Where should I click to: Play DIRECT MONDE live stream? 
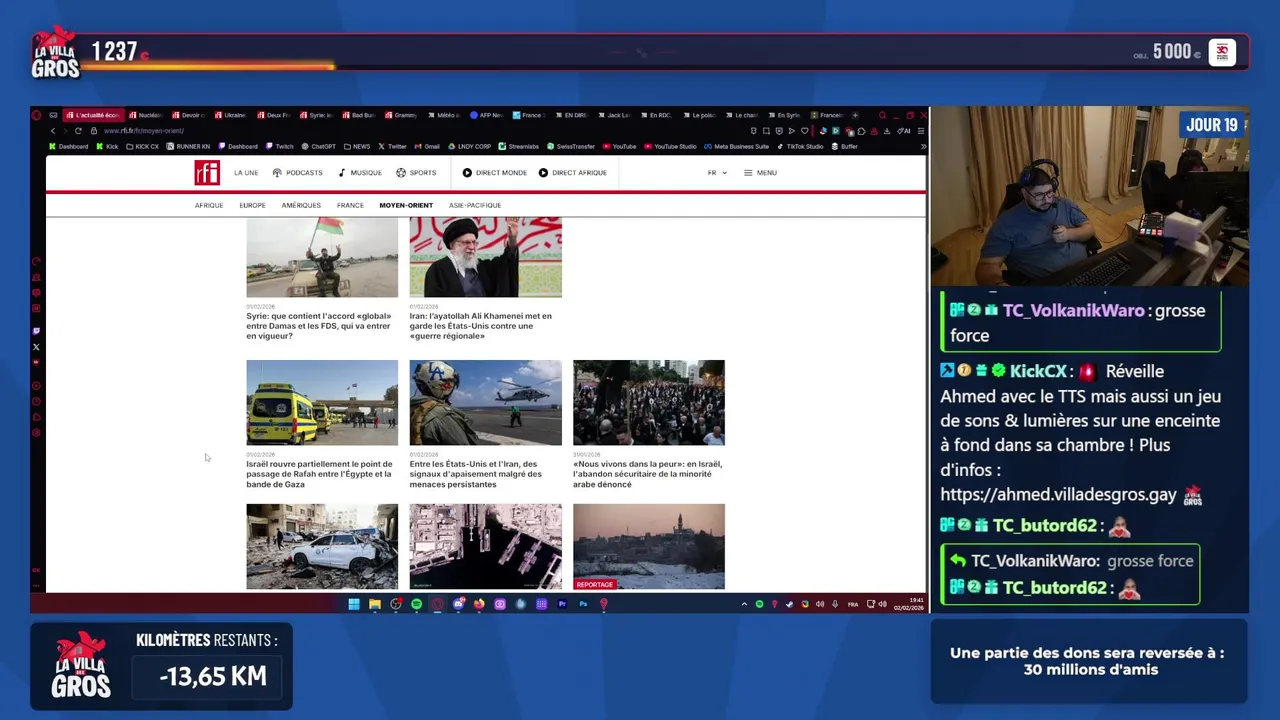coord(494,173)
